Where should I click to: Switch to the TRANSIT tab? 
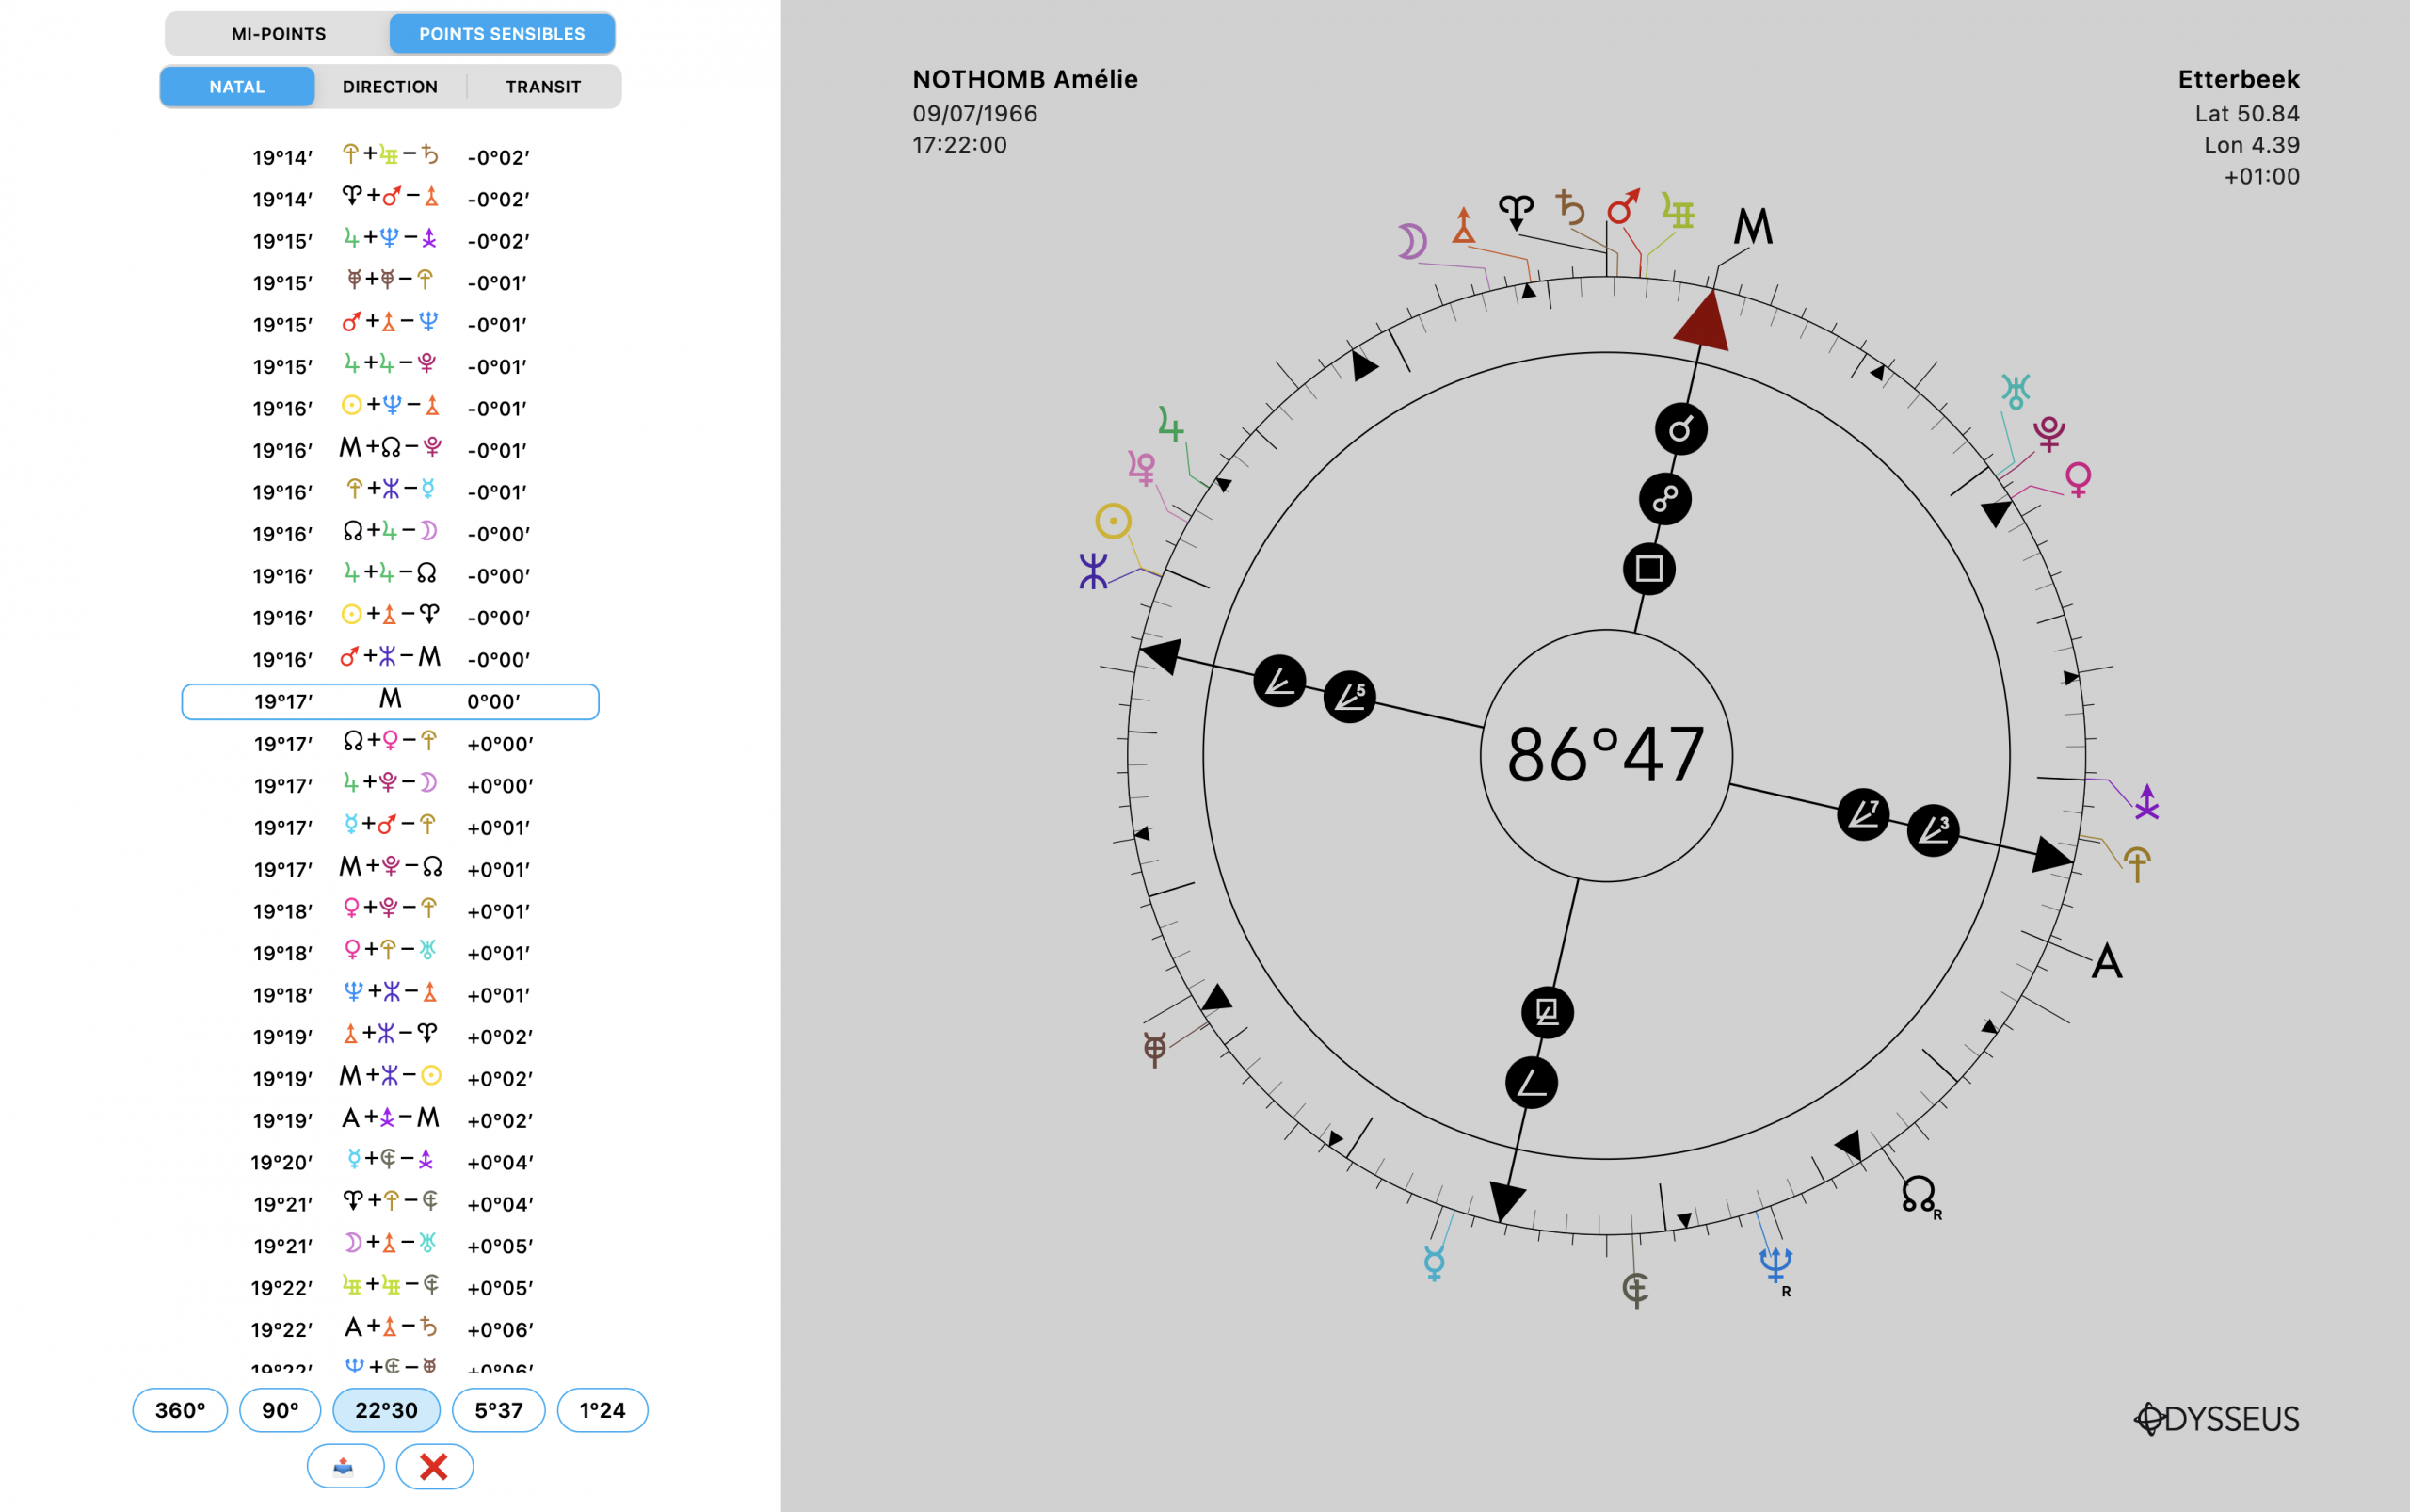click(x=543, y=87)
